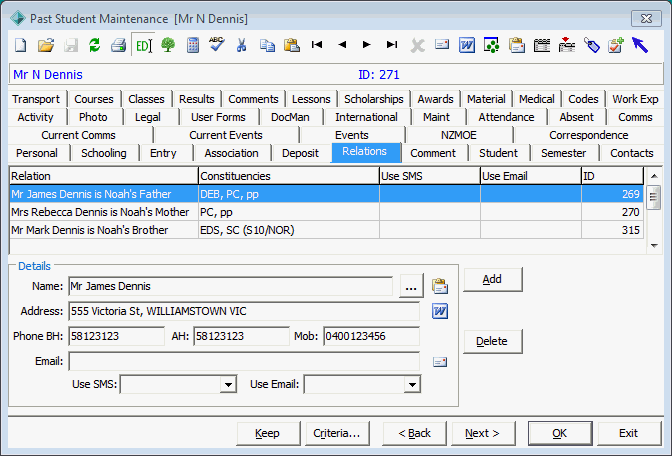The height and width of the screenshot is (456, 672).
Task: Open the Medical tab
Action: [537, 99]
